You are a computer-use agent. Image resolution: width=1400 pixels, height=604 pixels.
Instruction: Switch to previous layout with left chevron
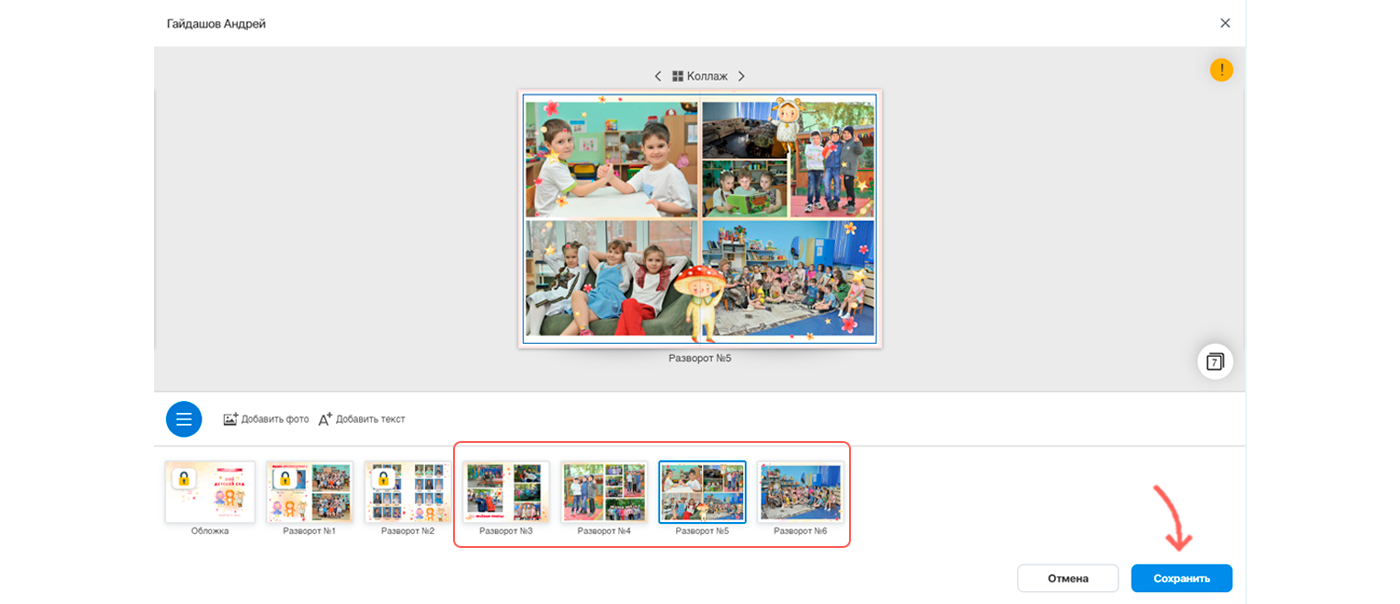coord(658,76)
